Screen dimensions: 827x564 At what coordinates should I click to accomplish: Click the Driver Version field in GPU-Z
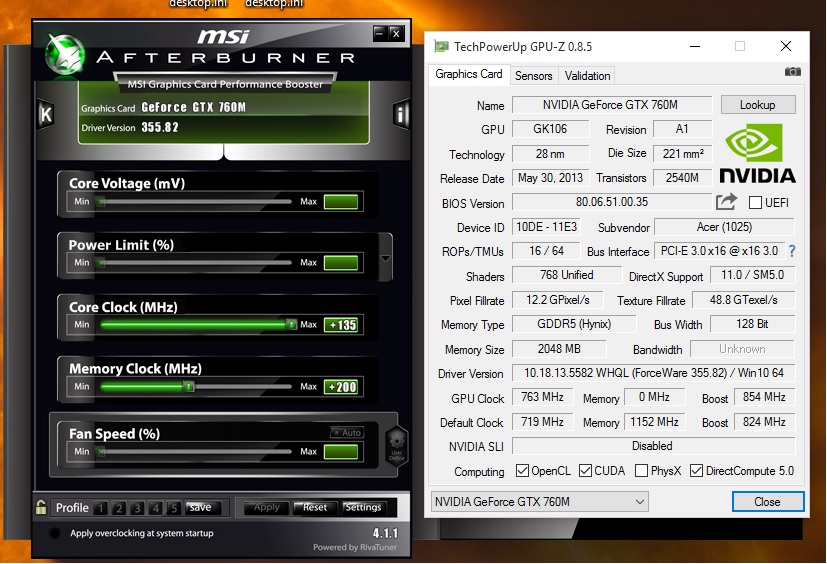653,373
